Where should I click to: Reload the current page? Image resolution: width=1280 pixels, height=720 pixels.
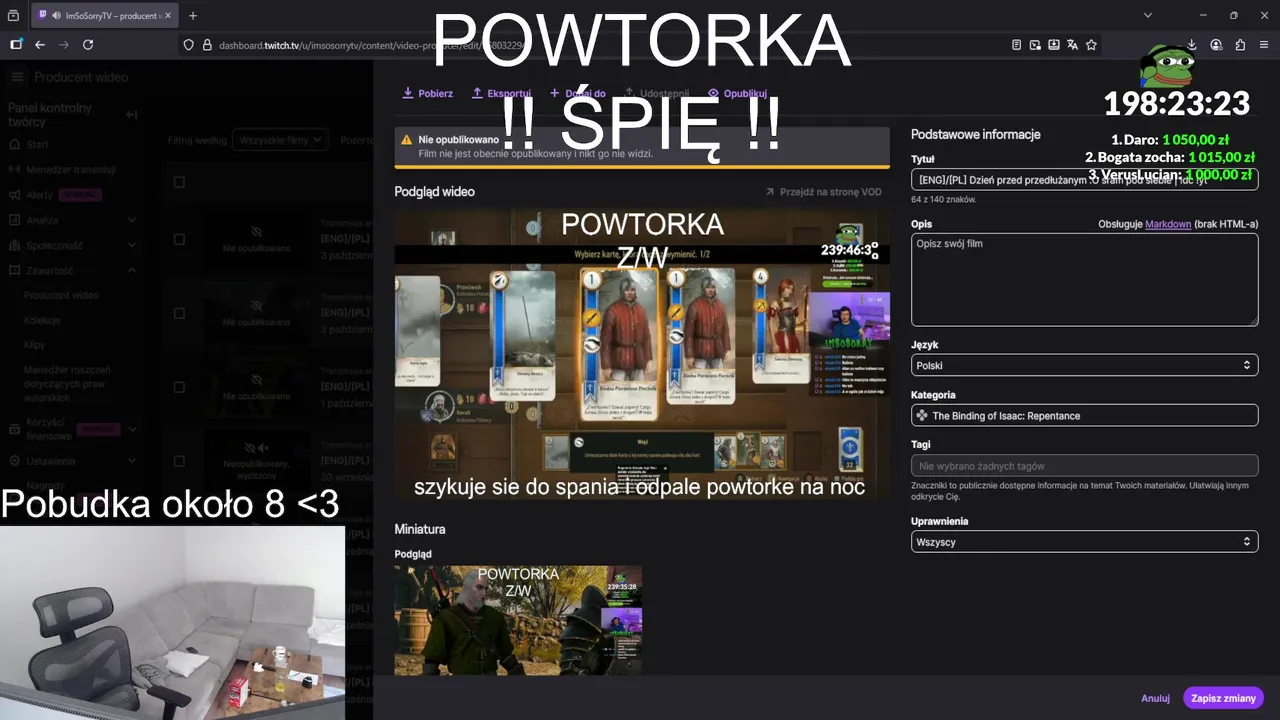click(x=88, y=45)
